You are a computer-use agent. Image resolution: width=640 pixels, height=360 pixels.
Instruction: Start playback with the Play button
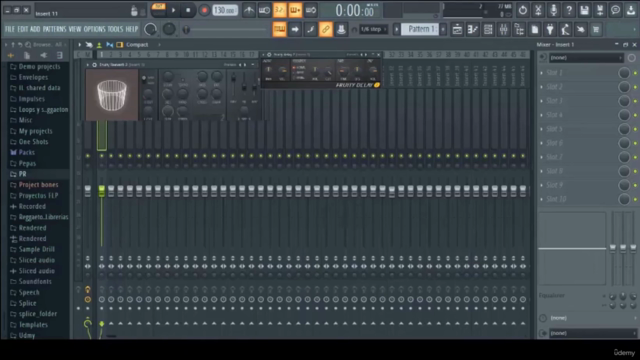tap(173, 10)
